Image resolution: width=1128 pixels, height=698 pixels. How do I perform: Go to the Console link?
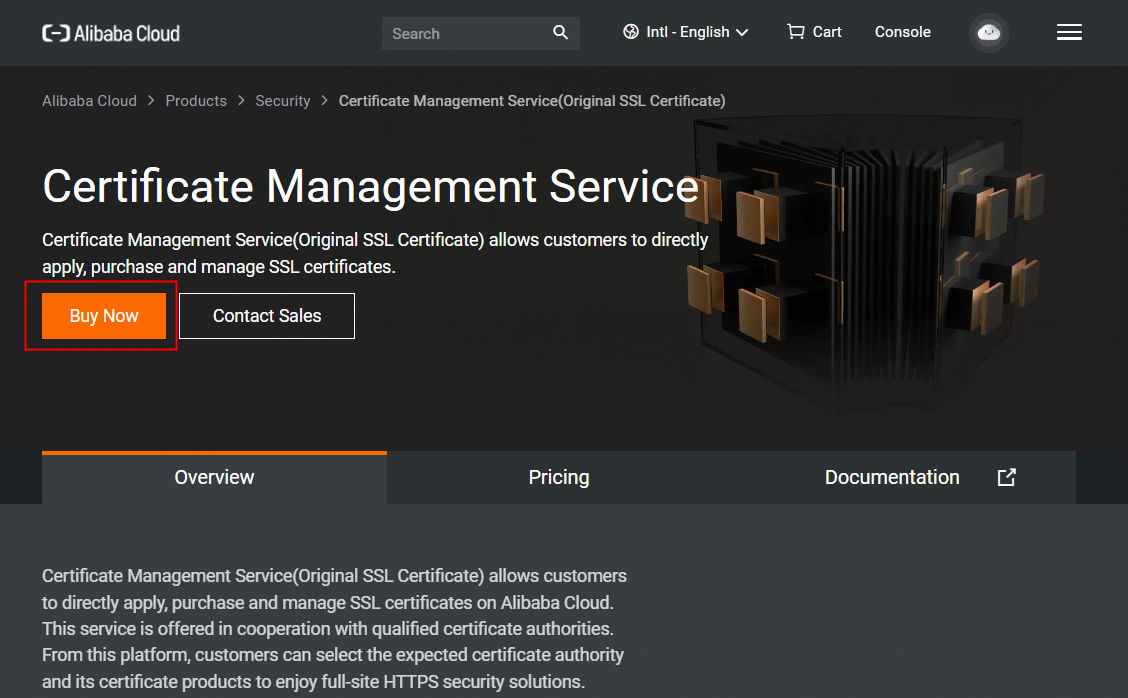coord(902,32)
